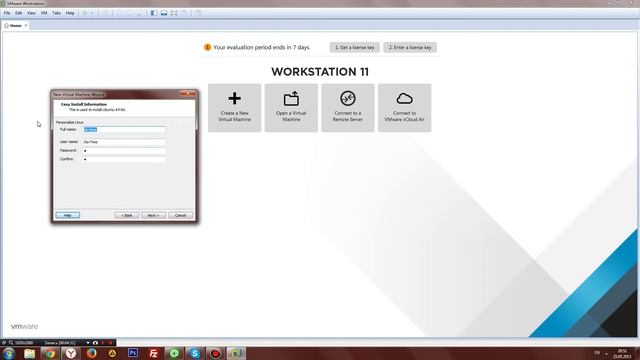This screenshot has height=360, width=640.
Task: Click the Cancel button in wizard
Action: point(180,215)
